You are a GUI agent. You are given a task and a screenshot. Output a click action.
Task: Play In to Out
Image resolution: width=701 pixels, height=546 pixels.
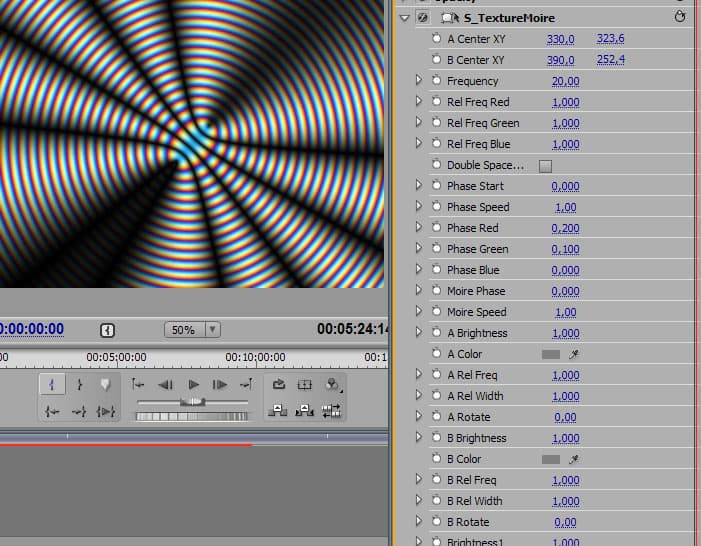pos(106,411)
